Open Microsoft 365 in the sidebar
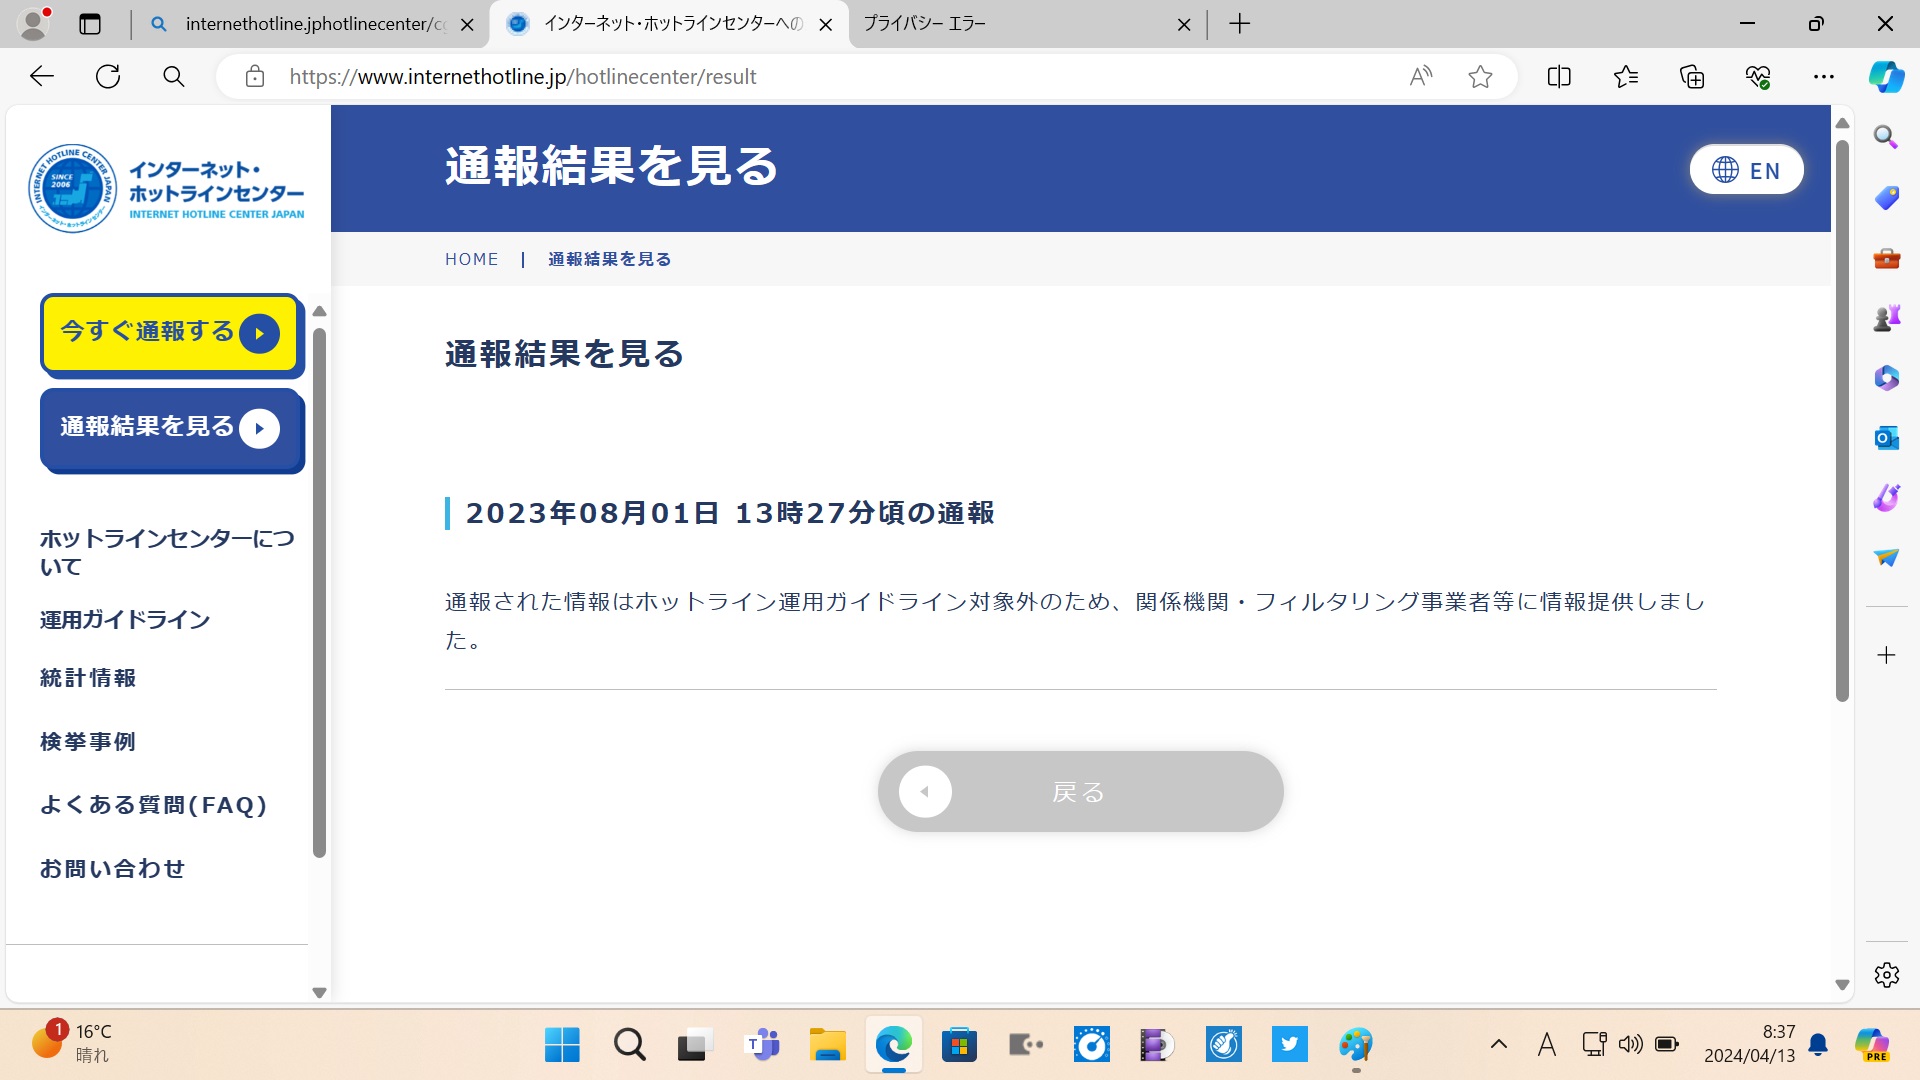This screenshot has width=1920, height=1080. pyautogui.click(x=1886, y=378)
